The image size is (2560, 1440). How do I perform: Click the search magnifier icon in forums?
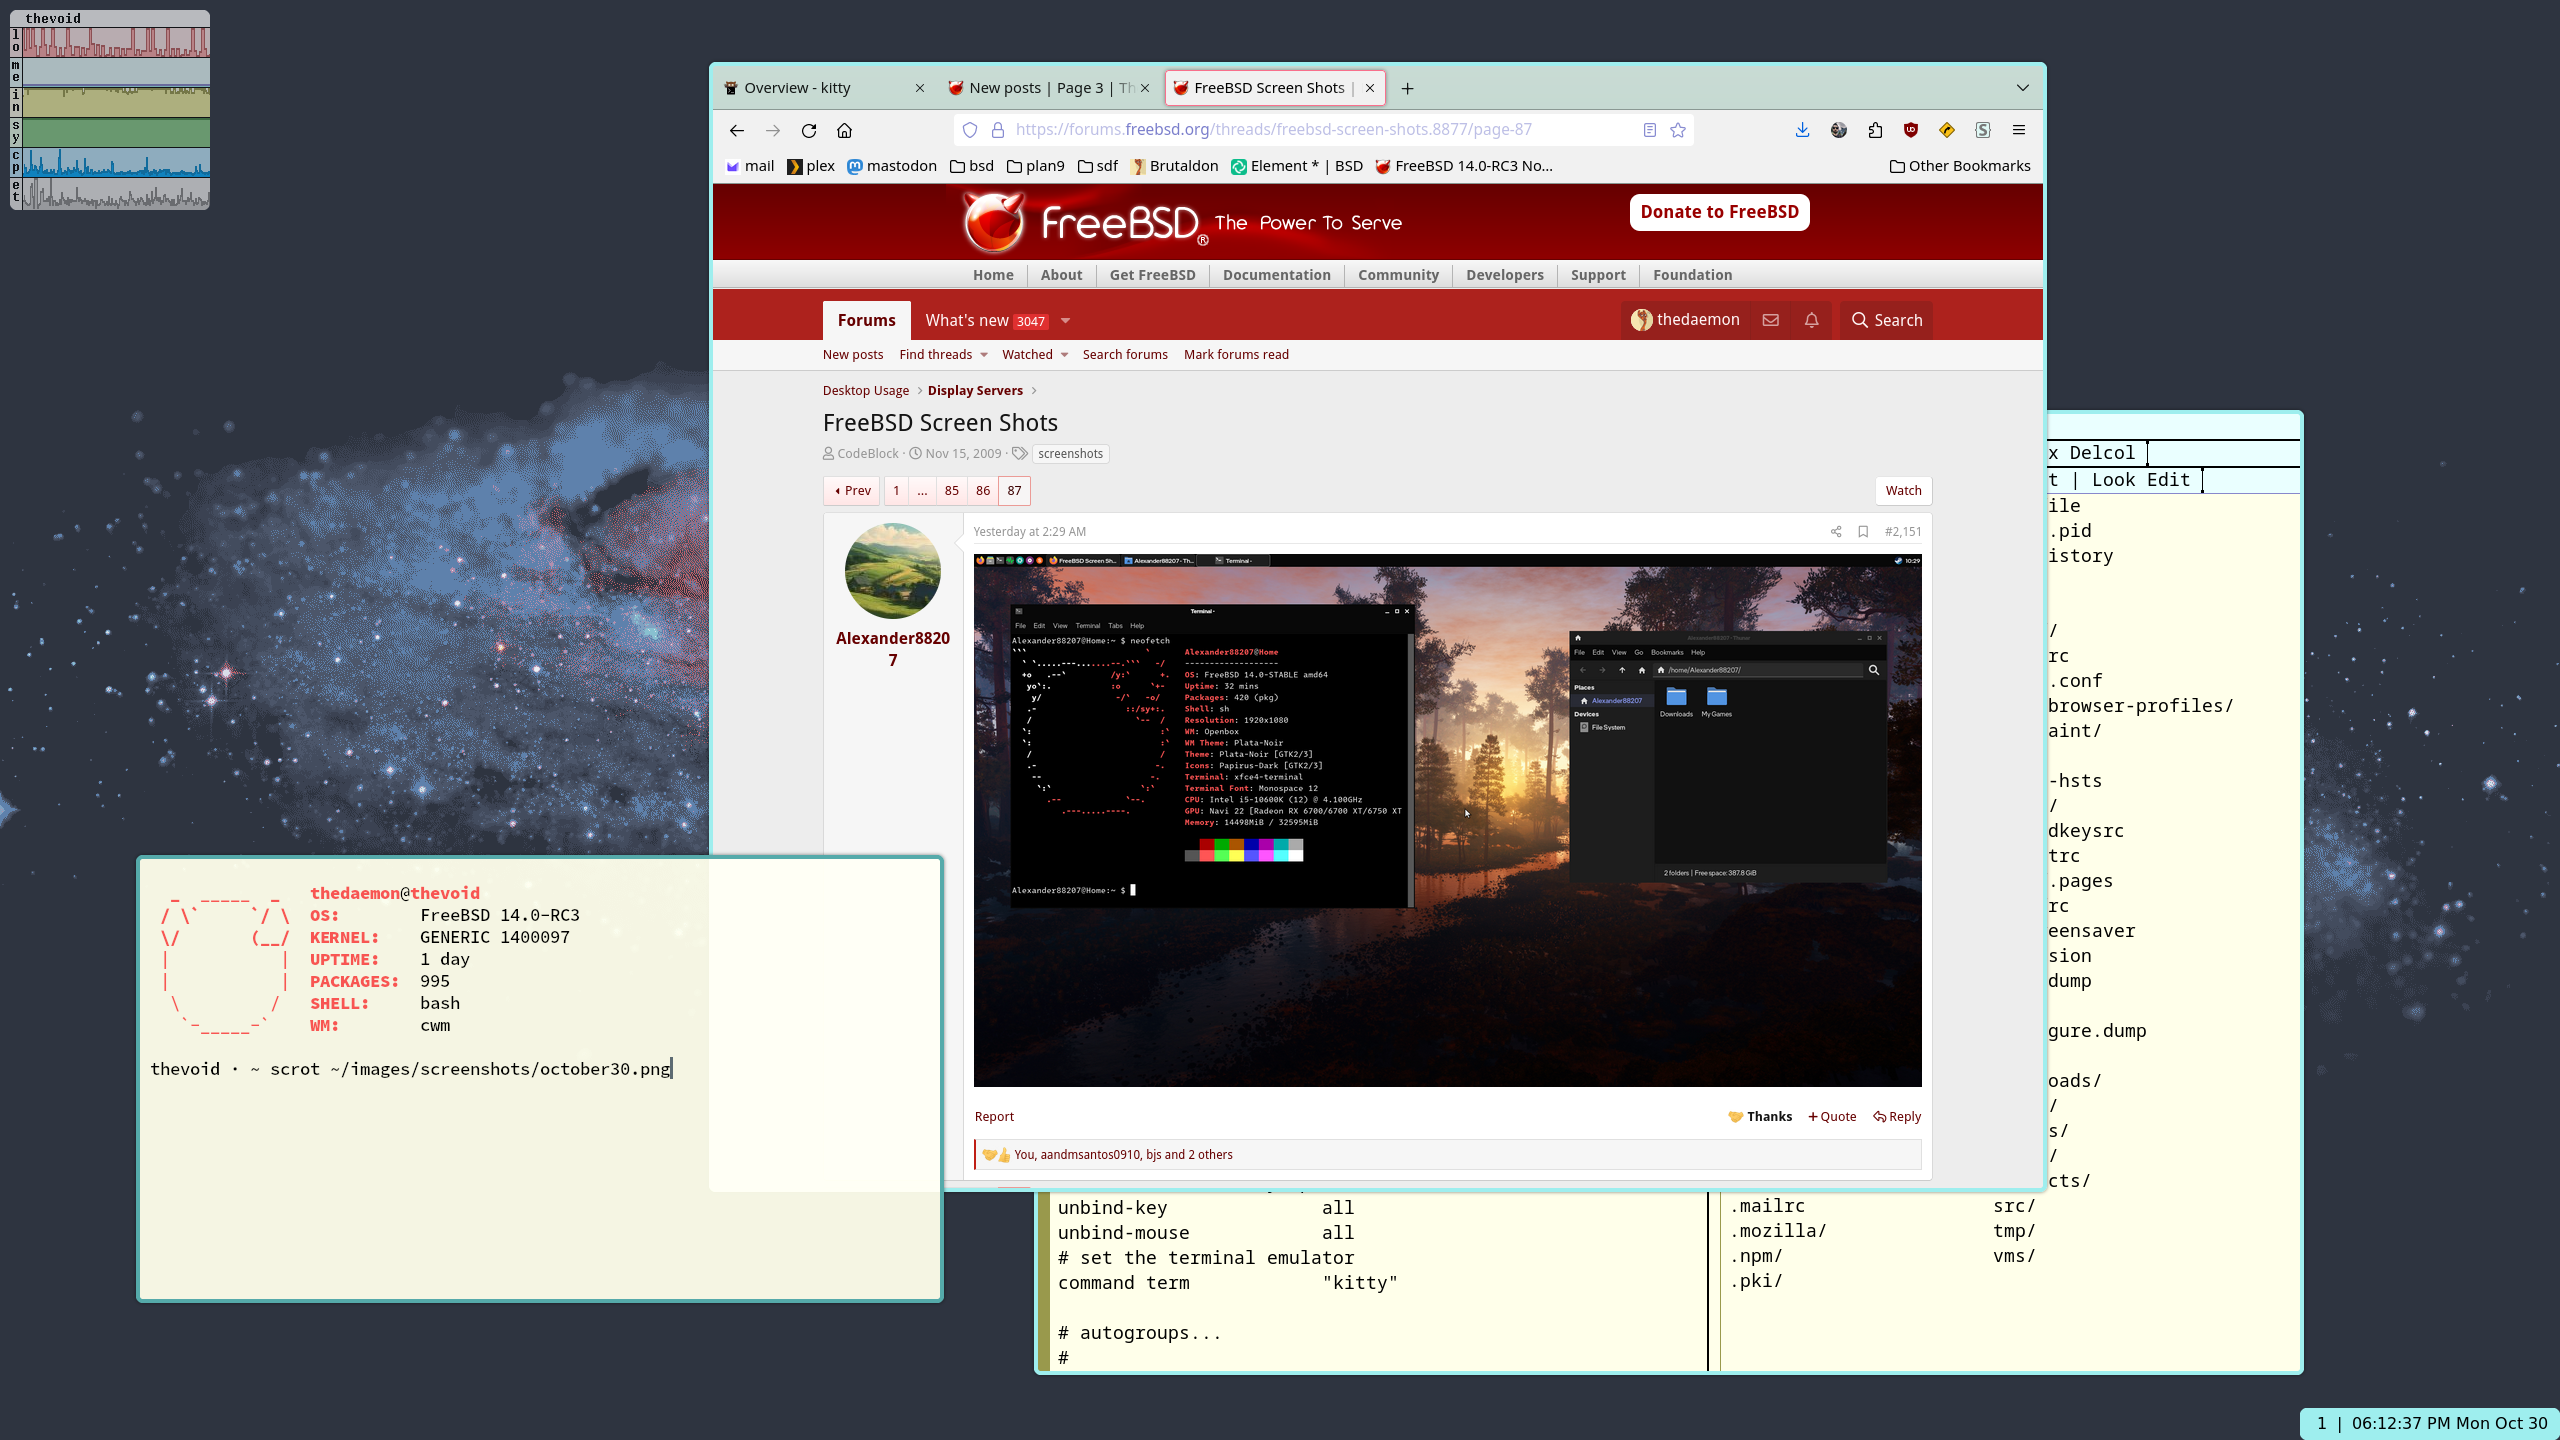point(1860,318)
